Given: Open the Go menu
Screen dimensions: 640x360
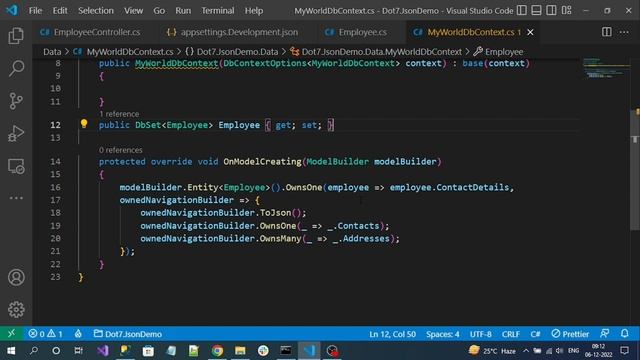Looking at the screenshot, I should (x=159, y=11).
